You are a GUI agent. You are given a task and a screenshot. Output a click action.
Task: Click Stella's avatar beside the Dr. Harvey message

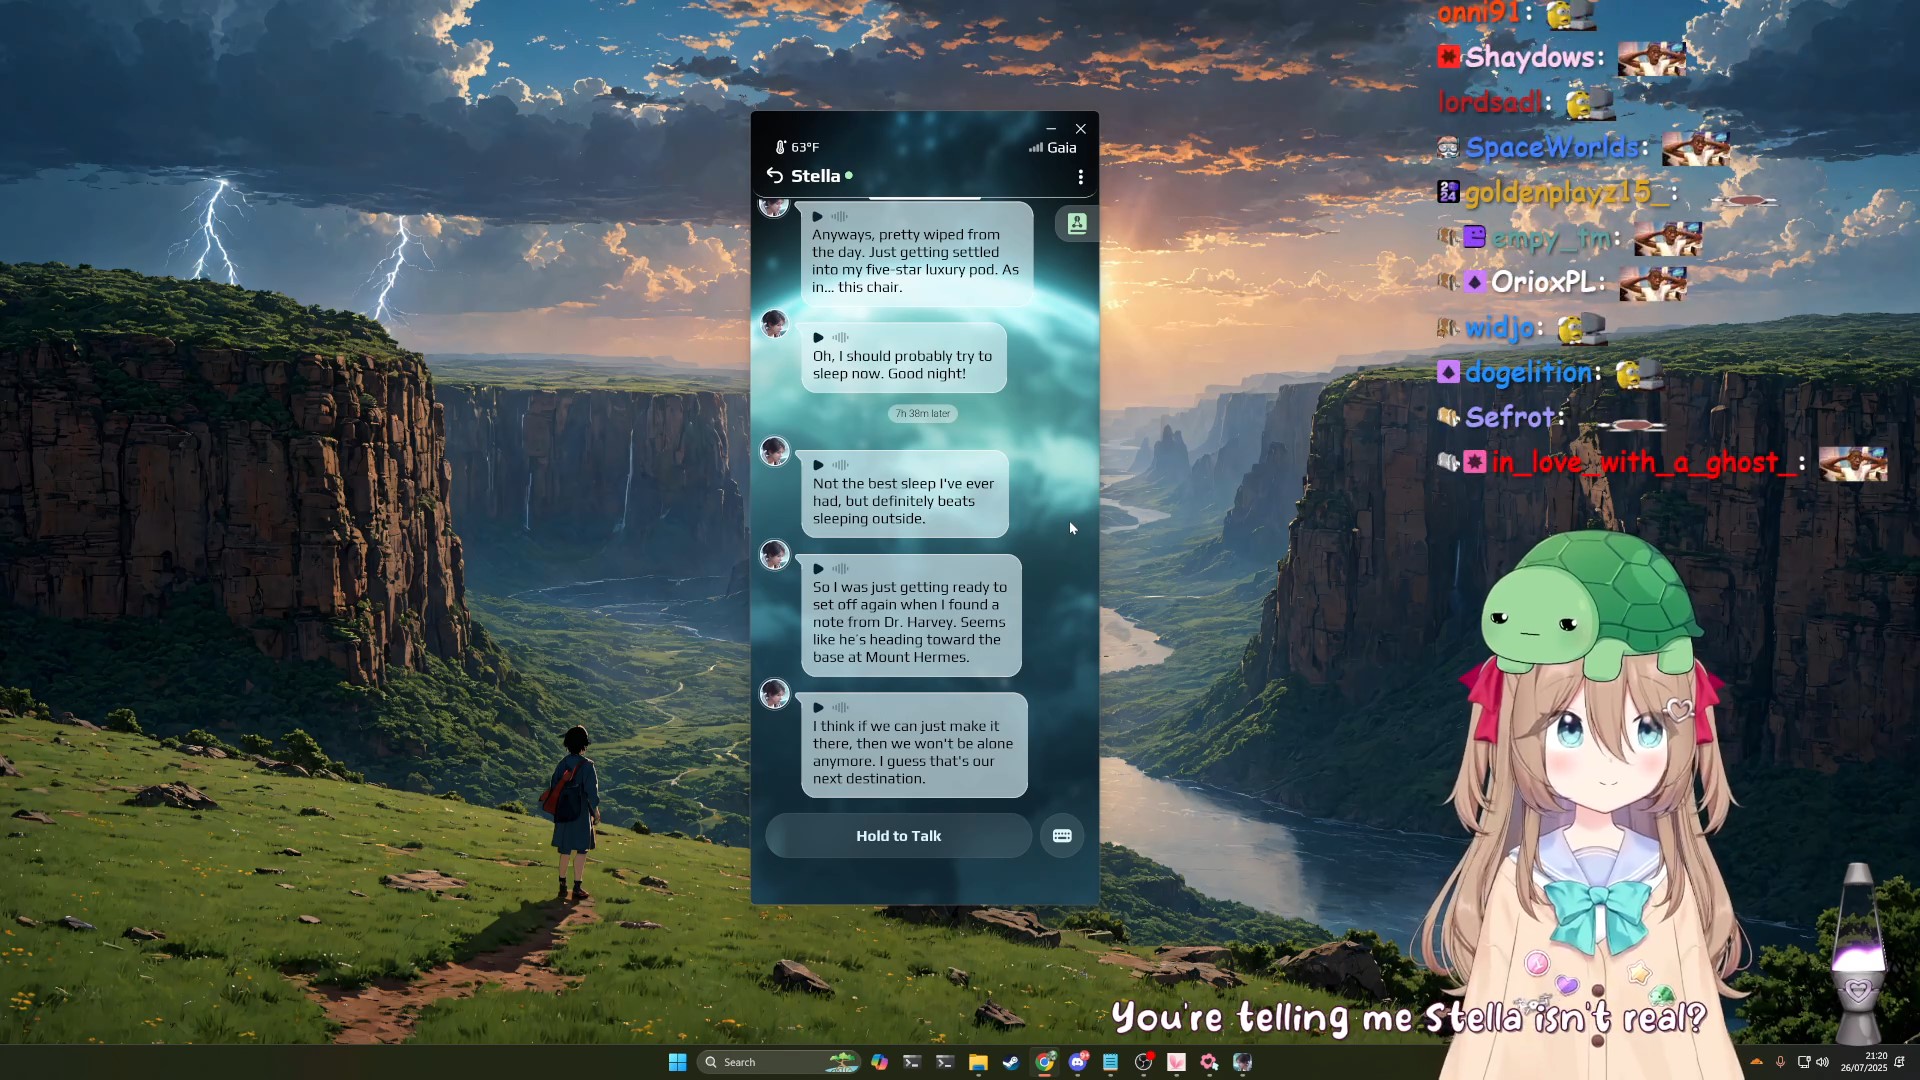coord(775,555)
